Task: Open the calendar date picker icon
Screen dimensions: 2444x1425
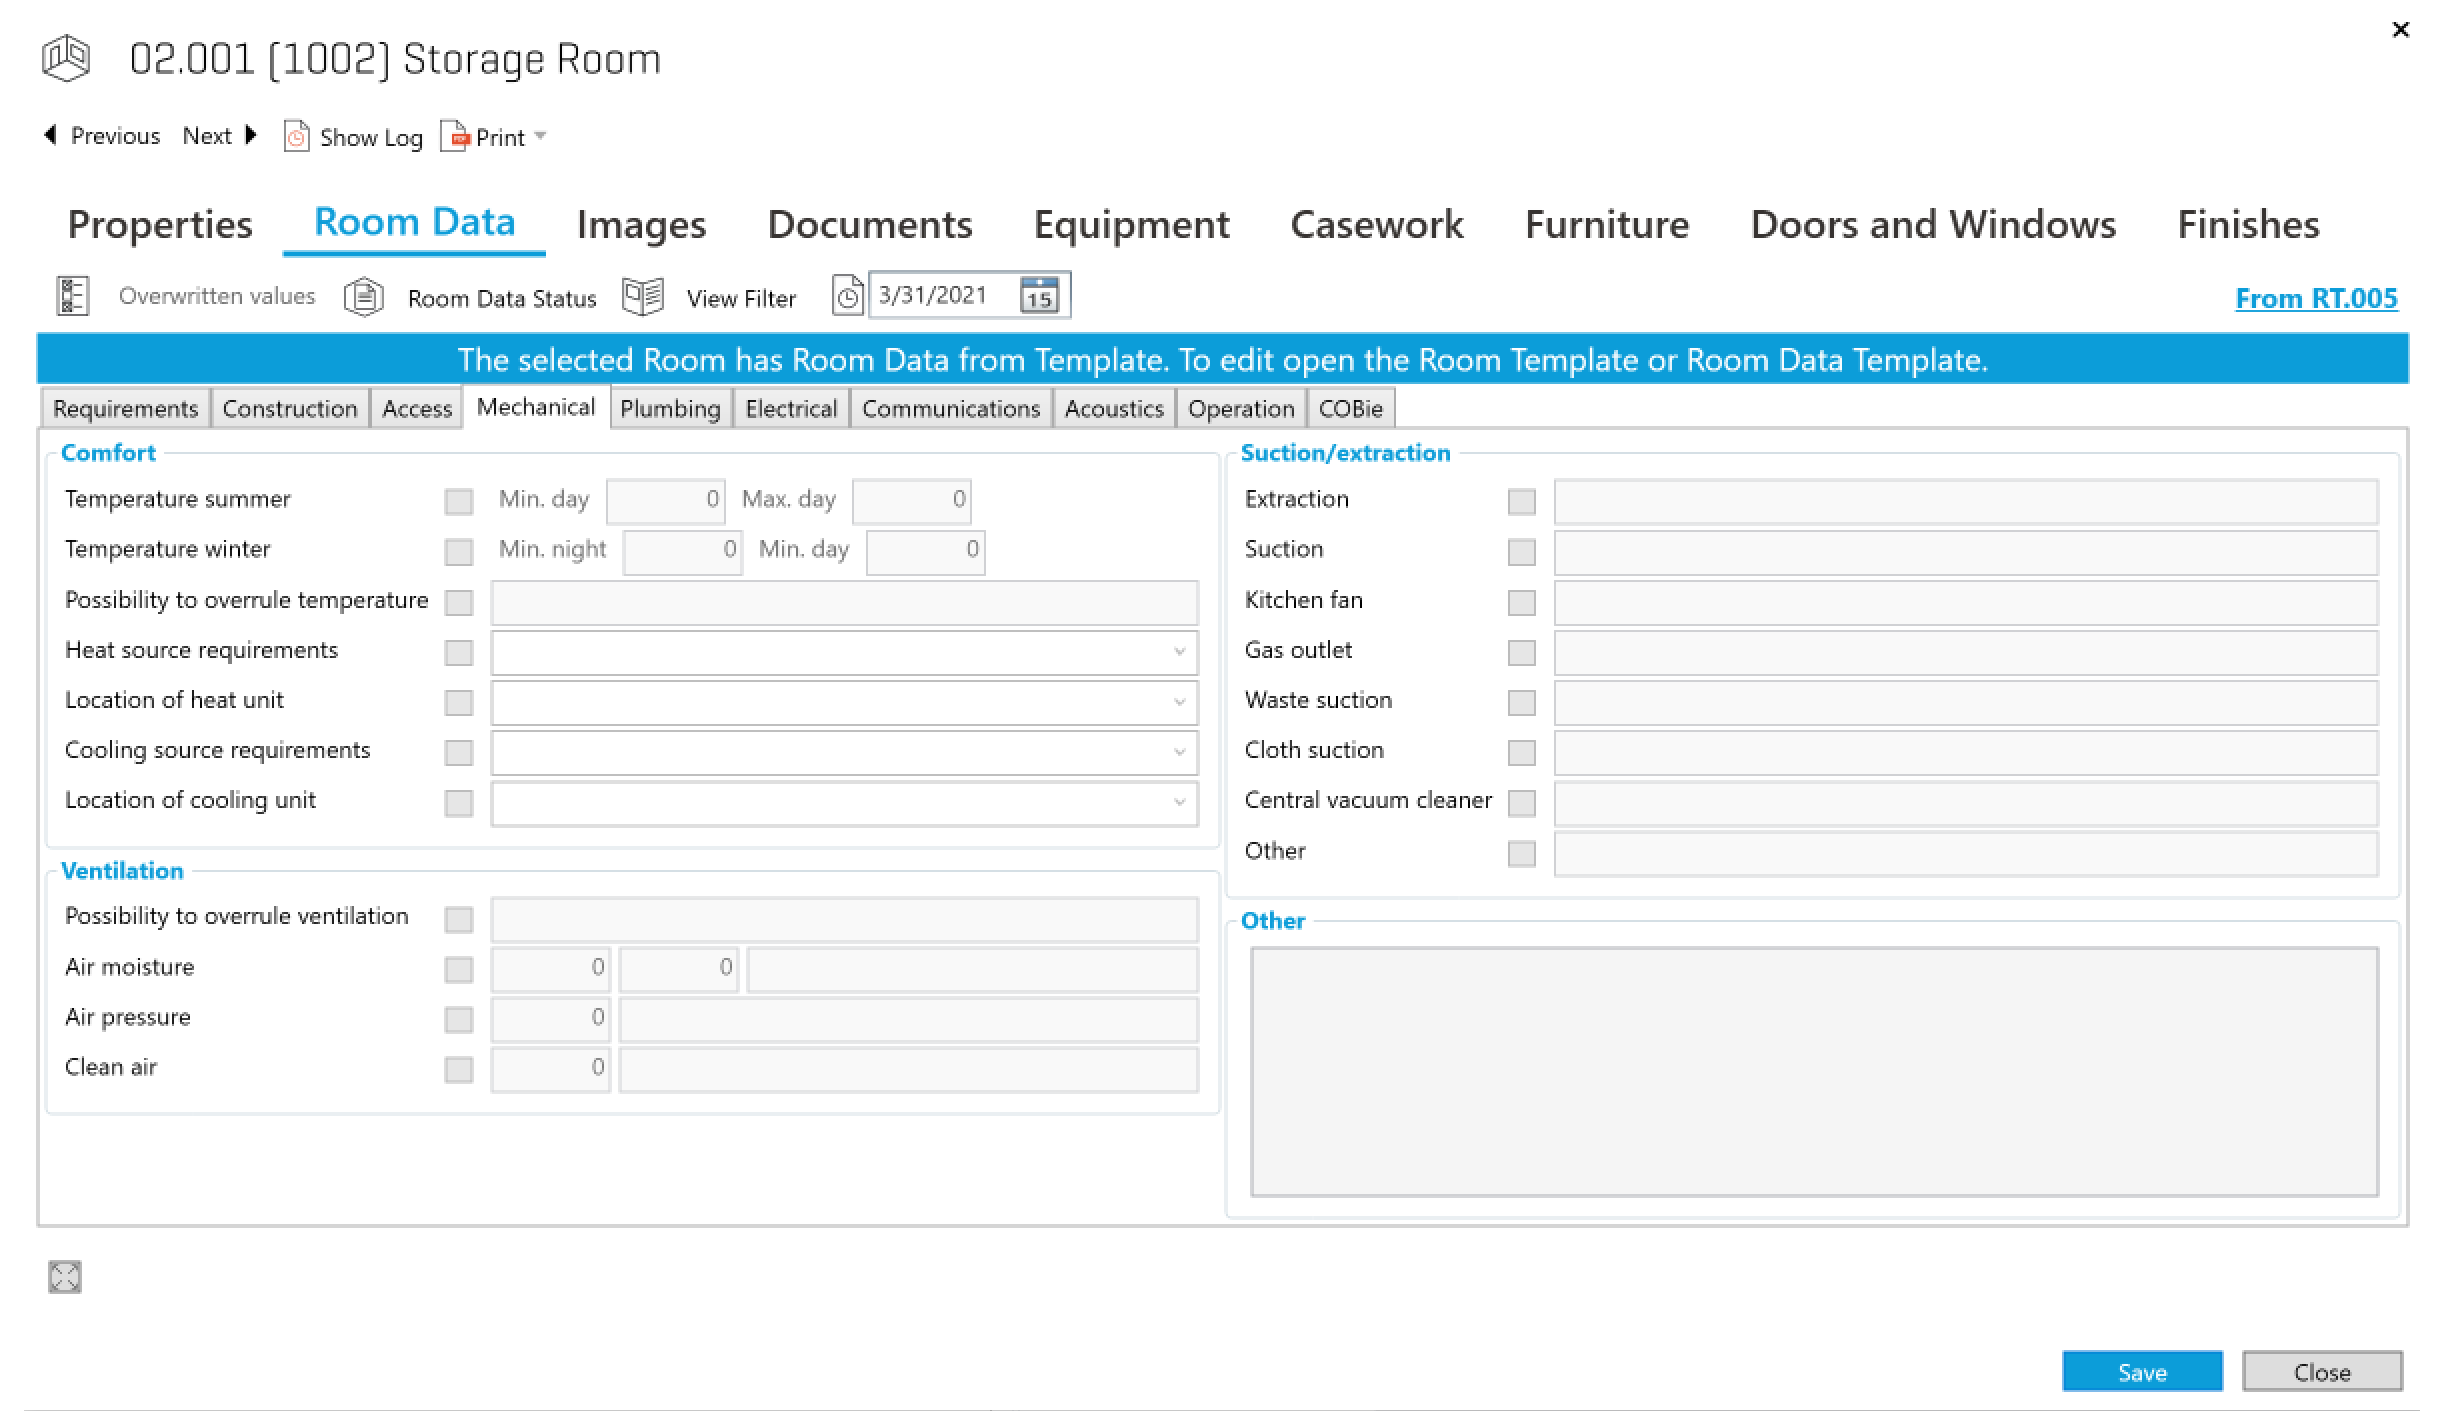Action: (x=1039, y=296)
